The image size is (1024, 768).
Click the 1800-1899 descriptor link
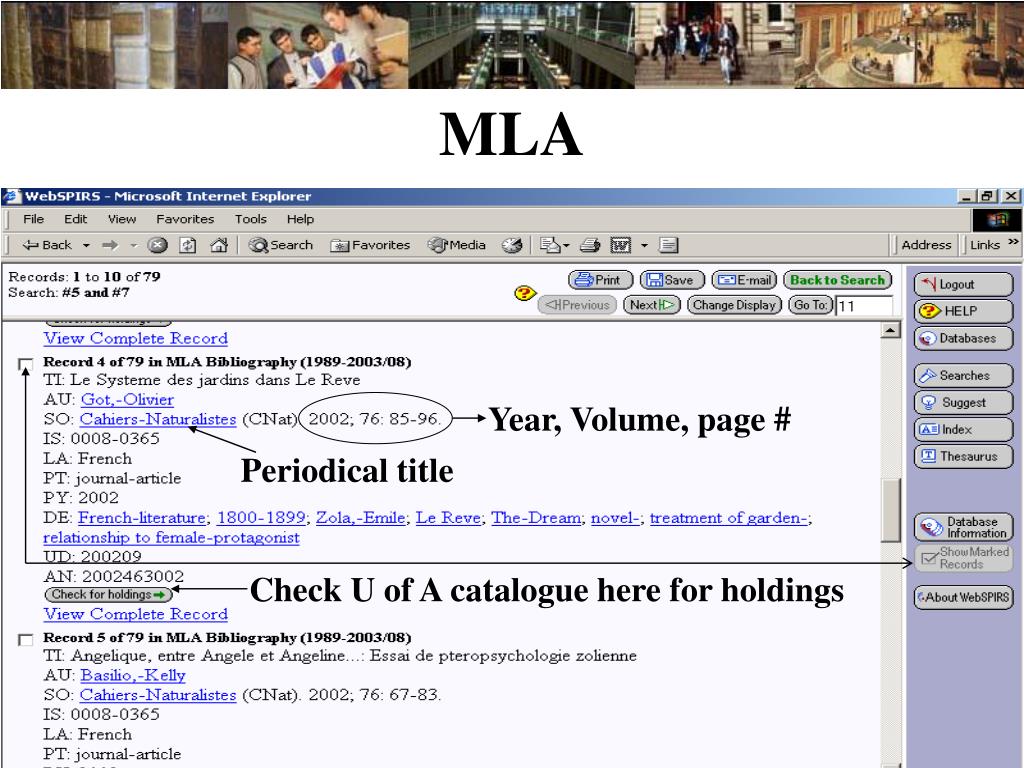click(x=261, y=518)
